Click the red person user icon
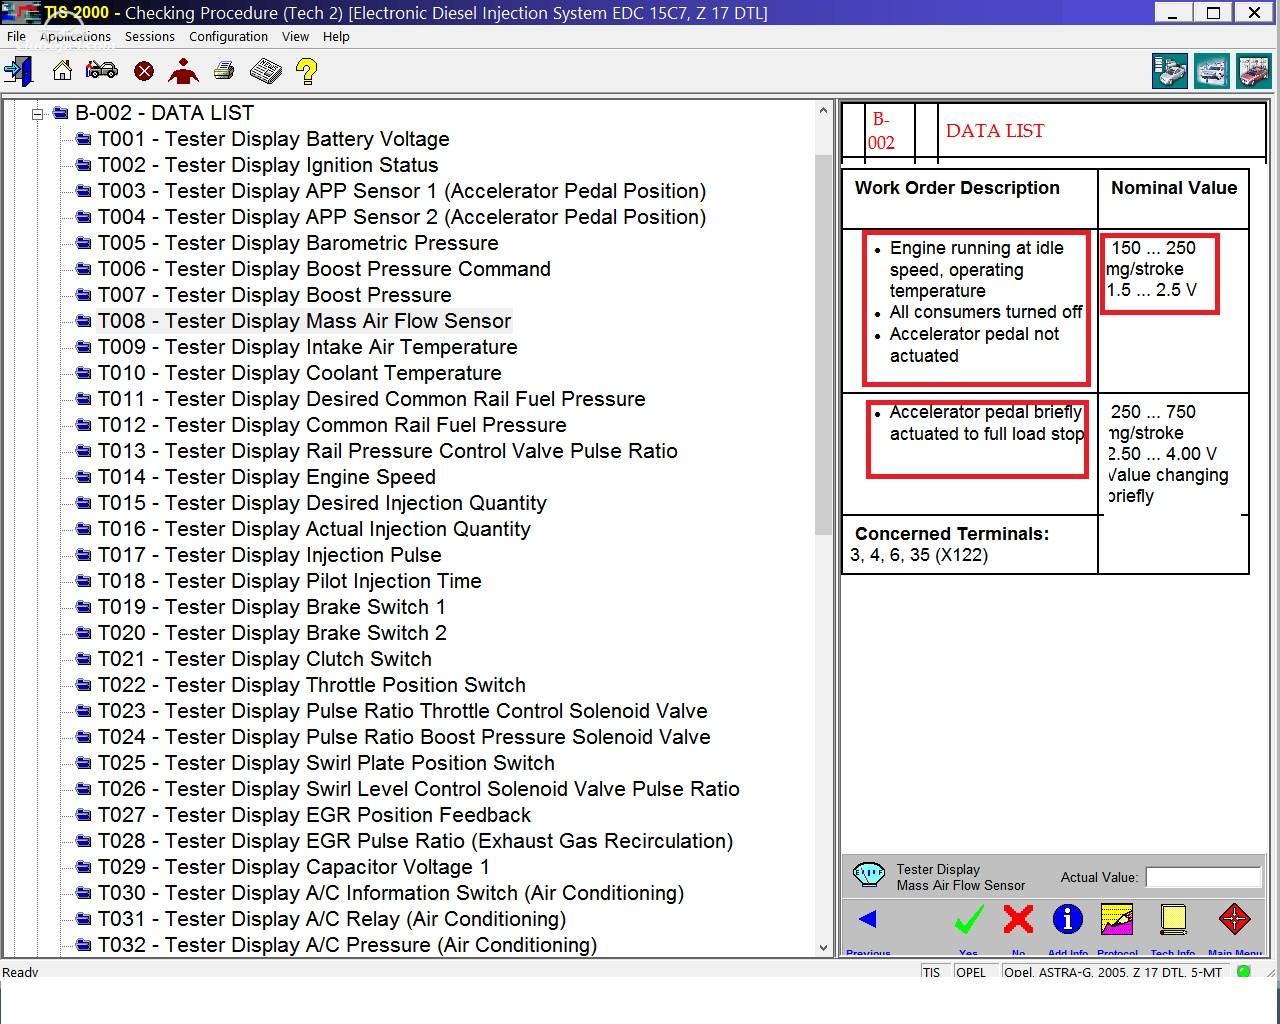This screenshot has height=1024, width=1280. [183, 71]
